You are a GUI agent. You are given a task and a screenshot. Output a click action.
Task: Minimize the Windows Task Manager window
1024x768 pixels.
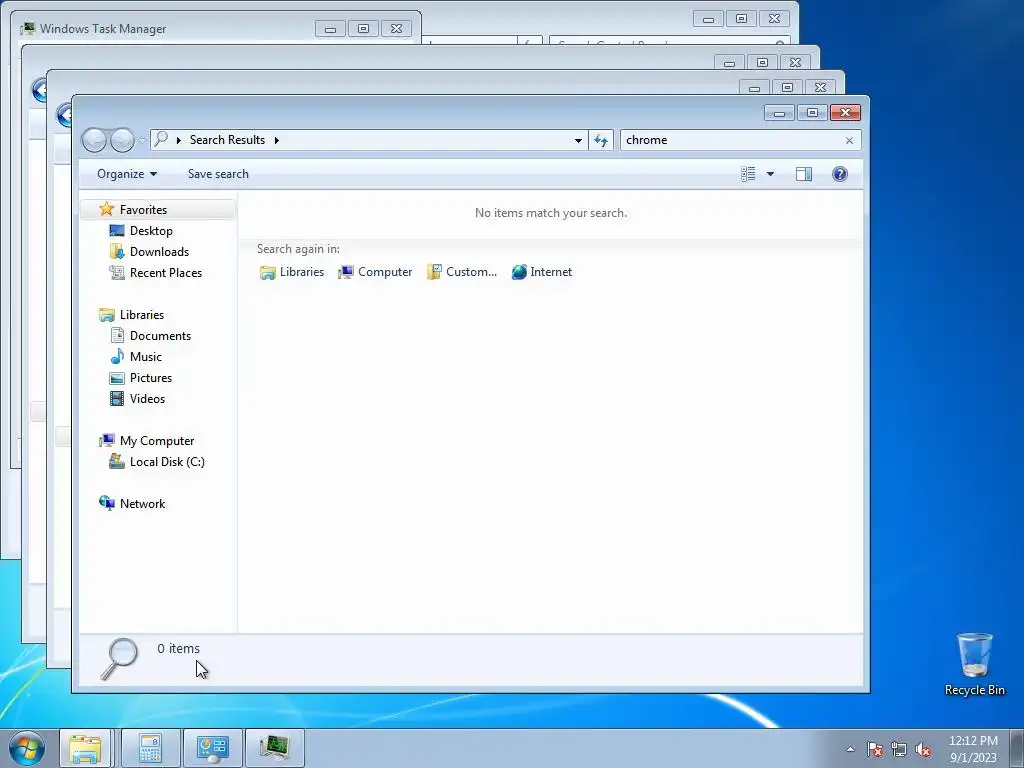point(330,29)
